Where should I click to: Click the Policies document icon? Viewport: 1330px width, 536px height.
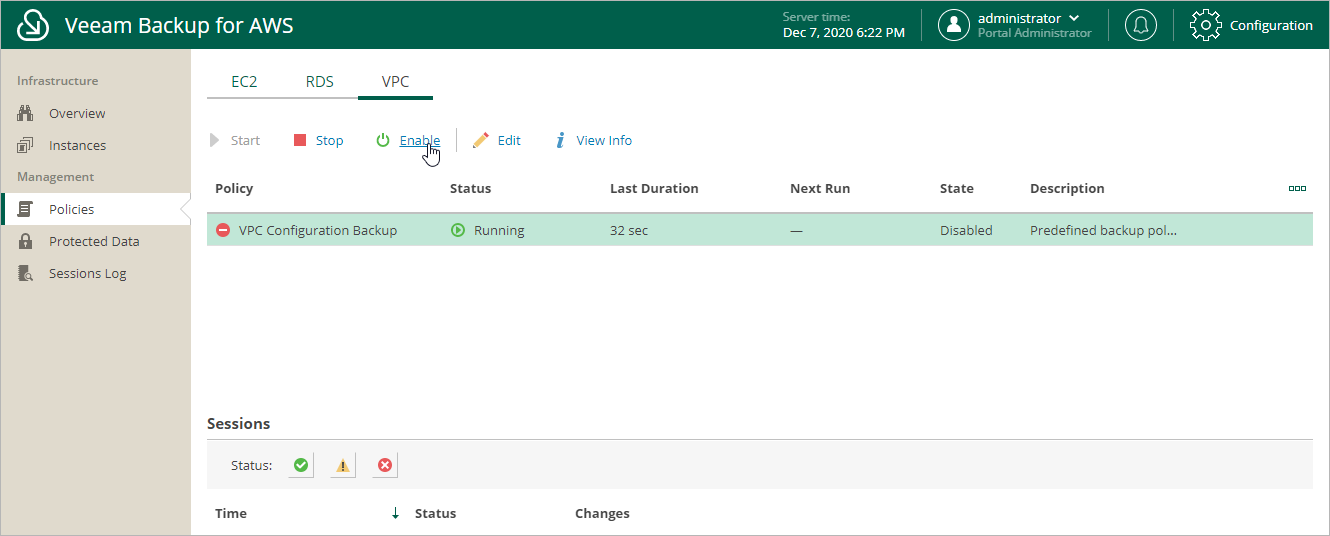[27, 209]
